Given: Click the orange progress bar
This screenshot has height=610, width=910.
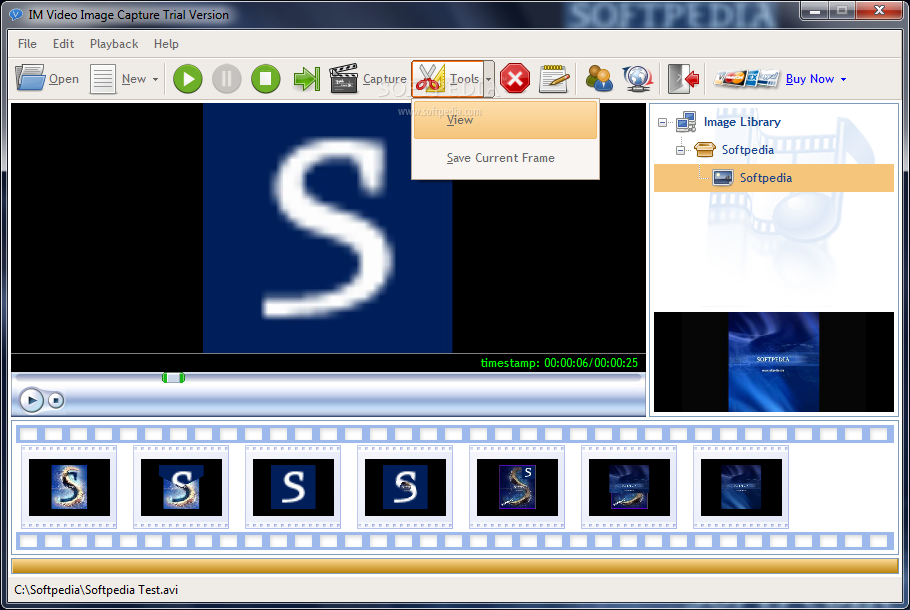Looking at the screenshot, I should point(455,566).
